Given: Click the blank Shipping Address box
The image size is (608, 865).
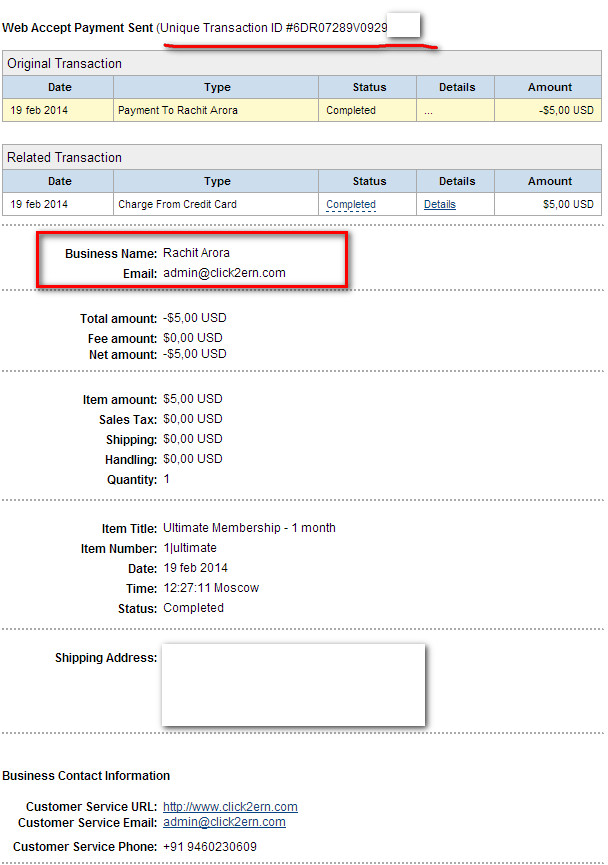Looking at the screenshot, I should point(293,685).
